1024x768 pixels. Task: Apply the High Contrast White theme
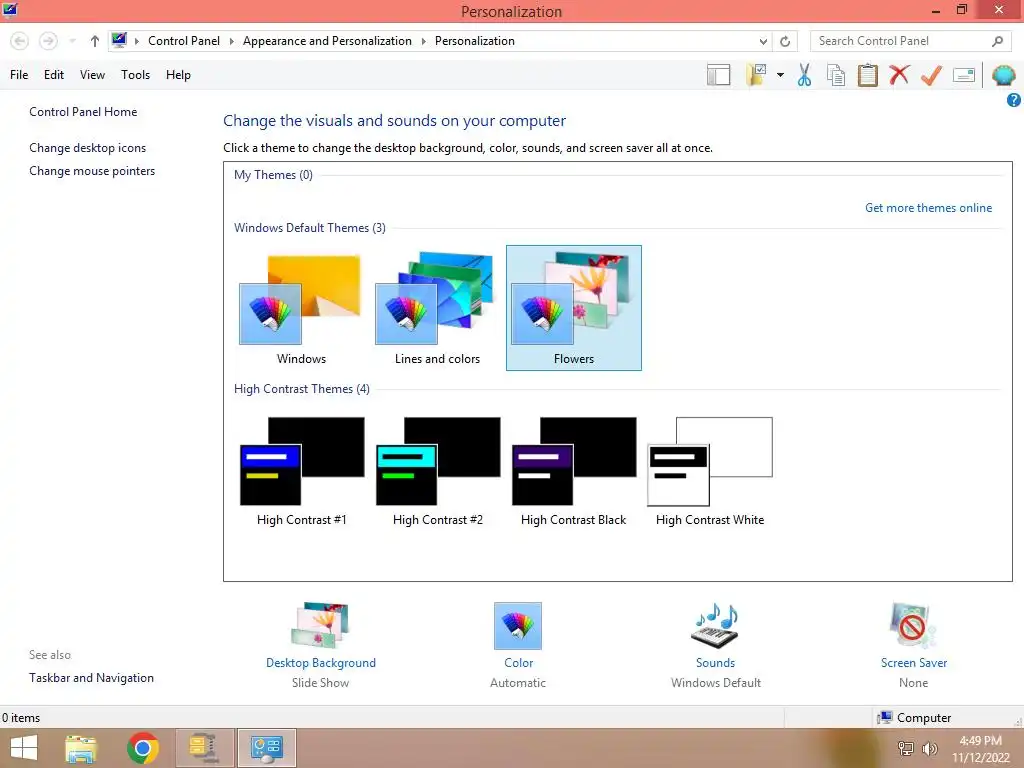pos(709,470)
